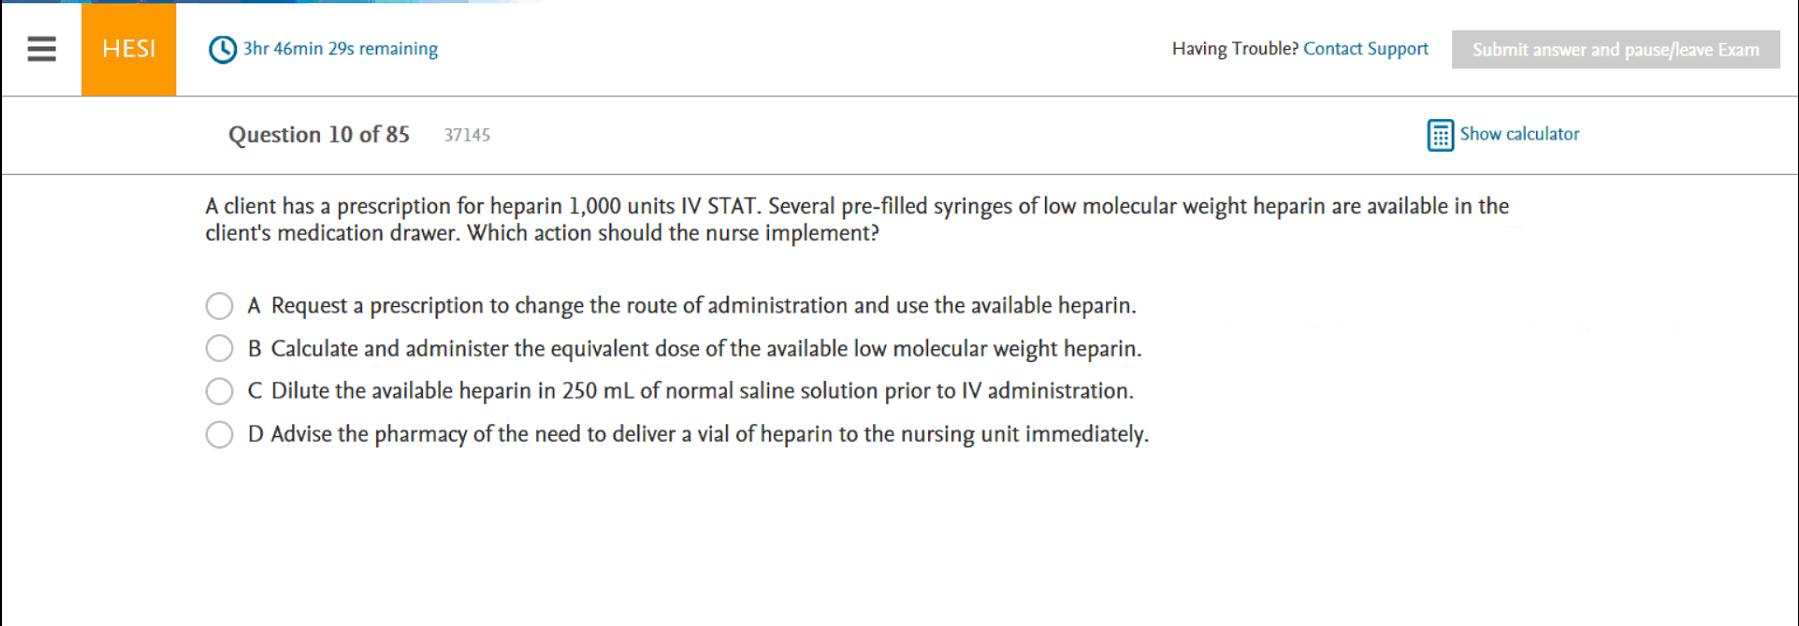Click the heparin question stem text
The width and height of the screenshot is (1799, 626).
coord(856,219)
